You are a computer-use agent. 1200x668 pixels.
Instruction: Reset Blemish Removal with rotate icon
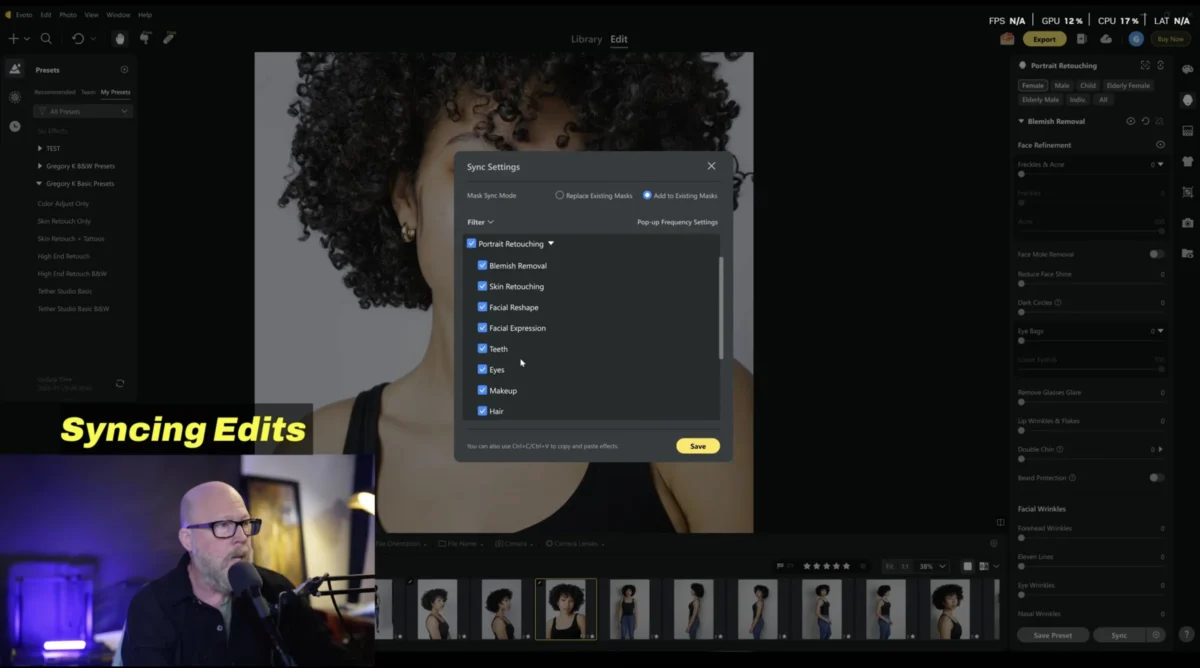coord(1145,121)
